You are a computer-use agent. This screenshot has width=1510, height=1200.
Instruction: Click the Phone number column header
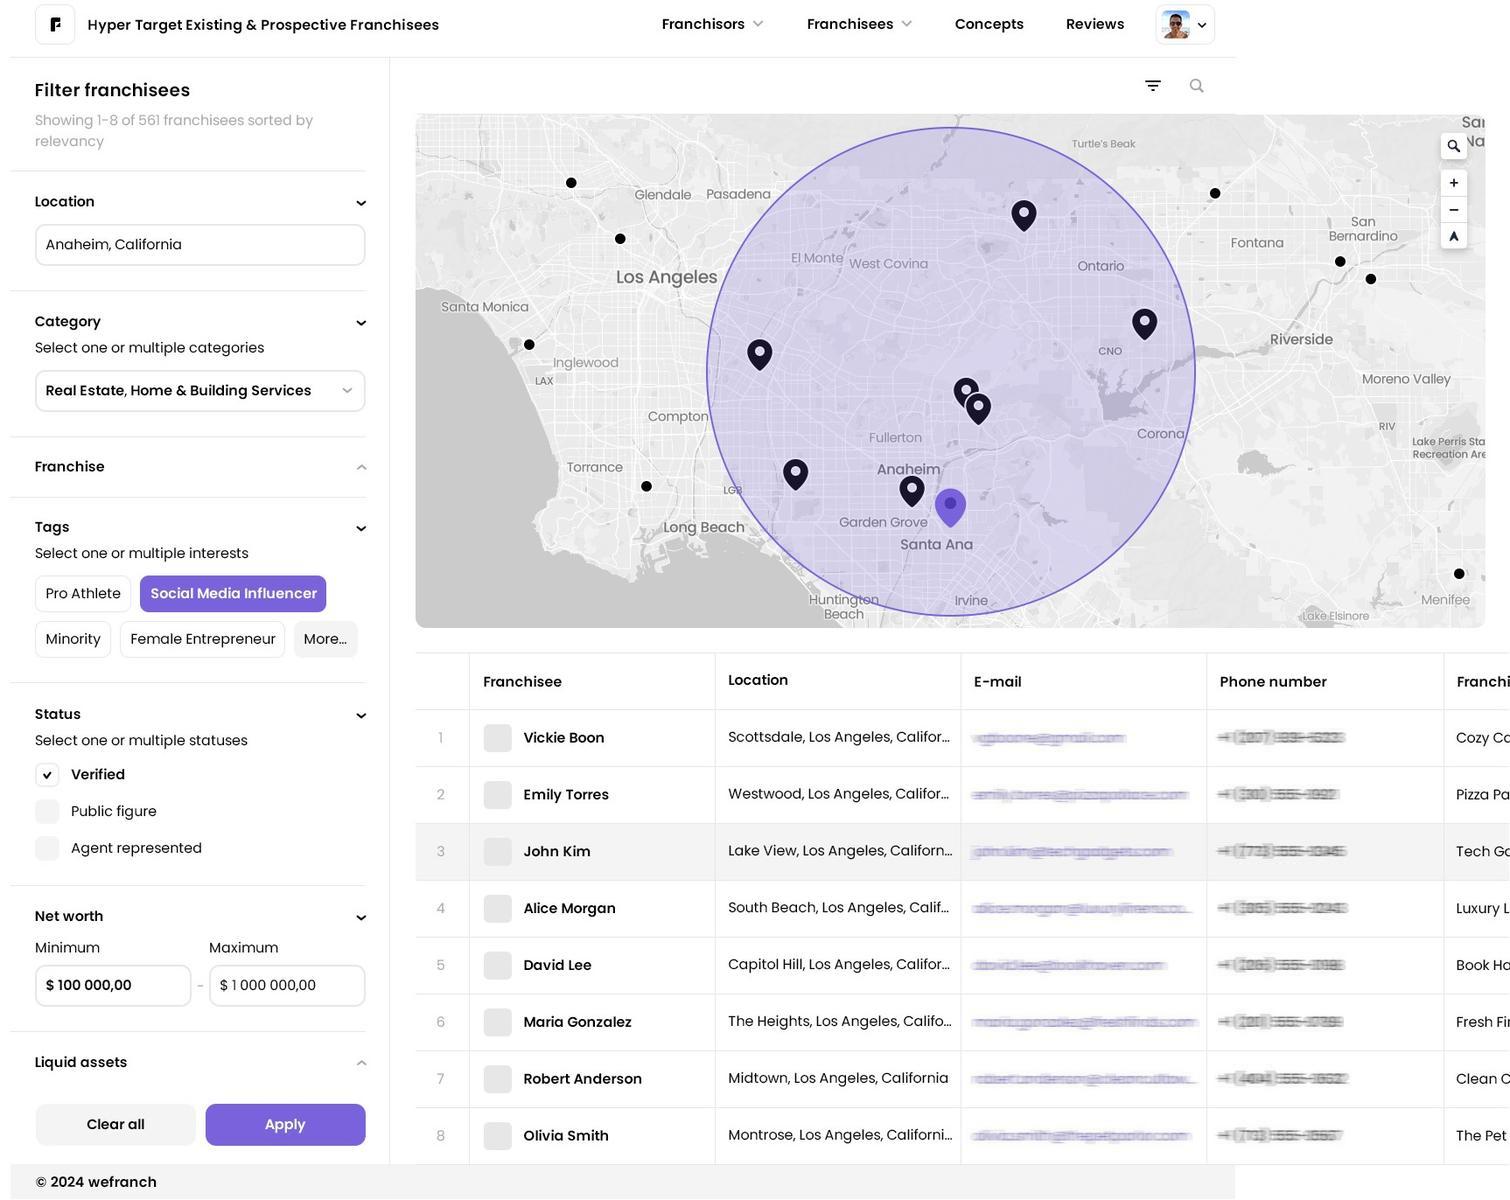click(x=1273, y=682)
